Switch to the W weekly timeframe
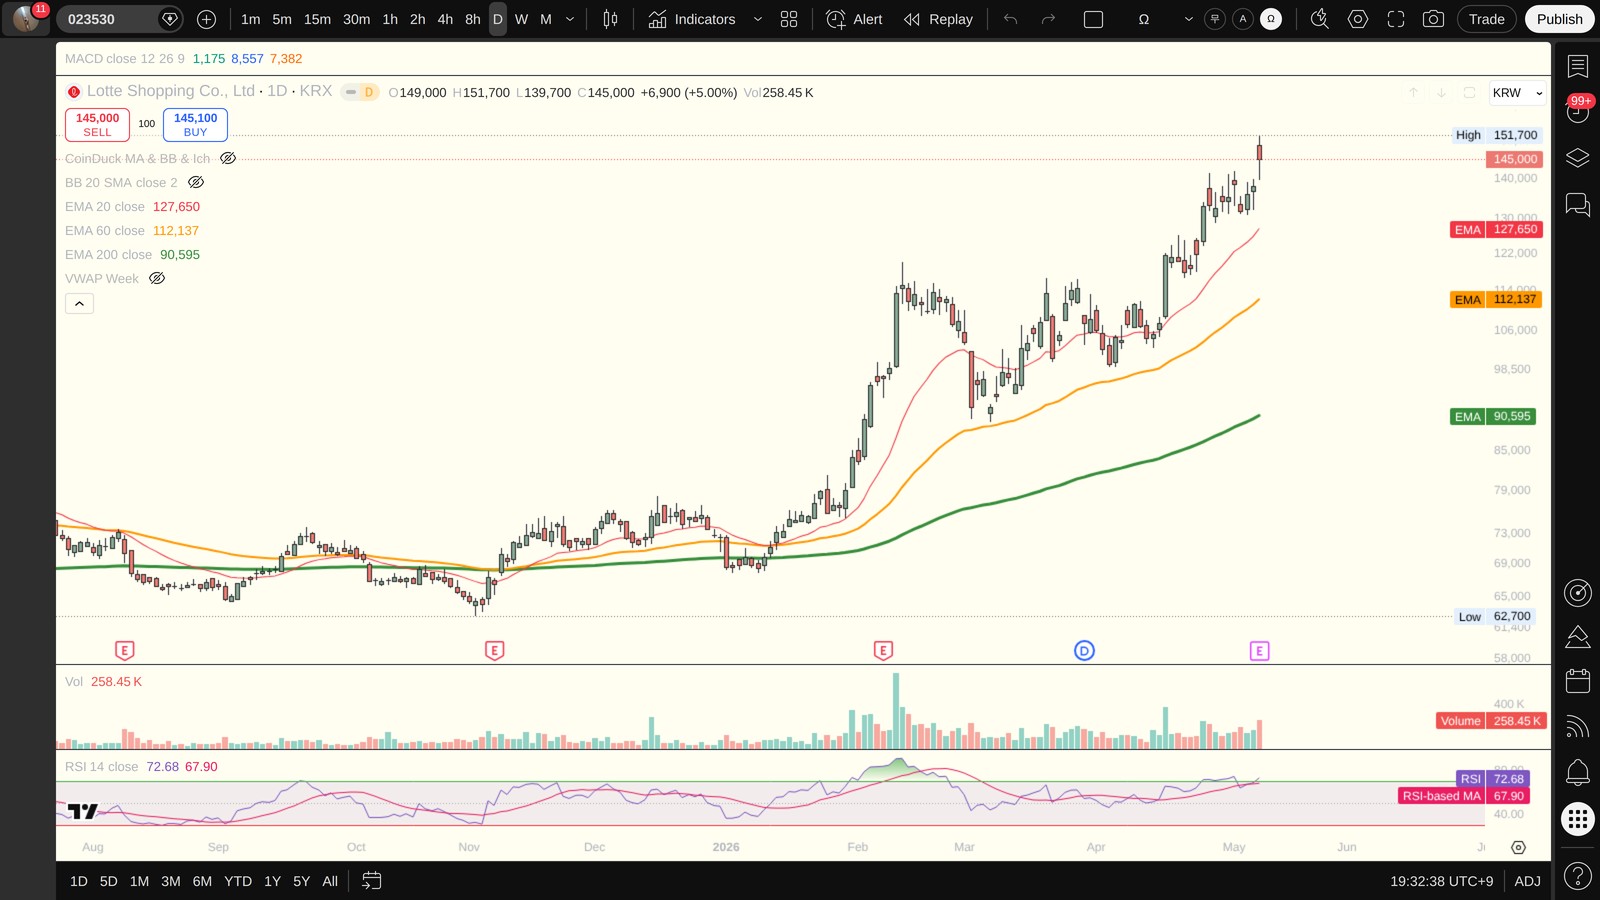Screen dimensions: 1600x900 pyautogui.click(x=521, y=19)
